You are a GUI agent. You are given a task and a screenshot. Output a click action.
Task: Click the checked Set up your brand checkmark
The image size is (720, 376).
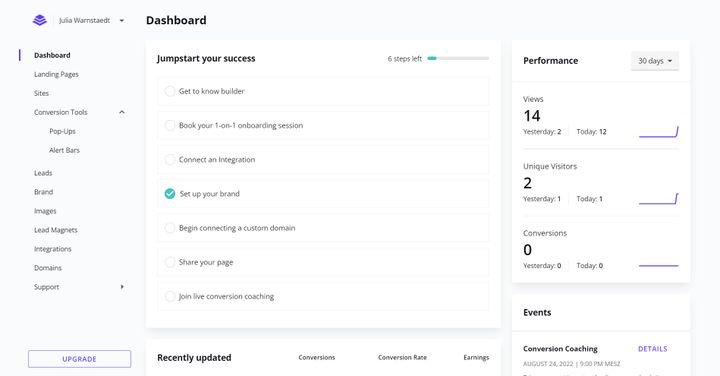[x=170, y=194]
